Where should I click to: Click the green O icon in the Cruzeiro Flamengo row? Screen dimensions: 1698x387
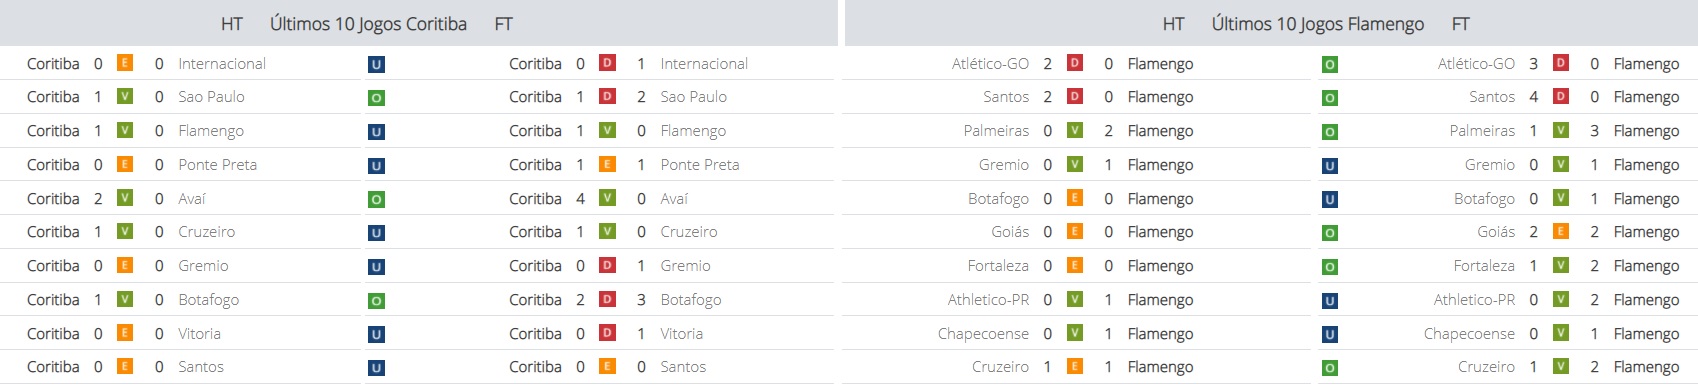click(1330, 368)
